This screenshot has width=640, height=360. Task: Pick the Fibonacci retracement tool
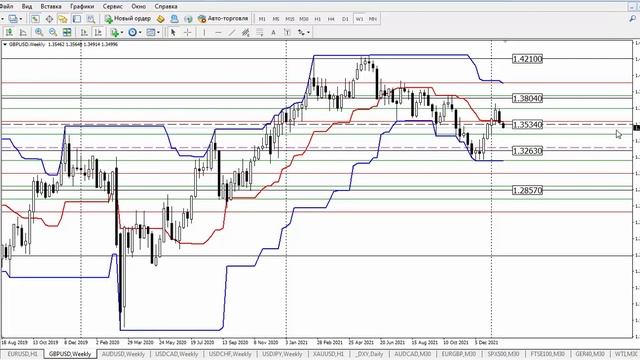pos(260,32)
